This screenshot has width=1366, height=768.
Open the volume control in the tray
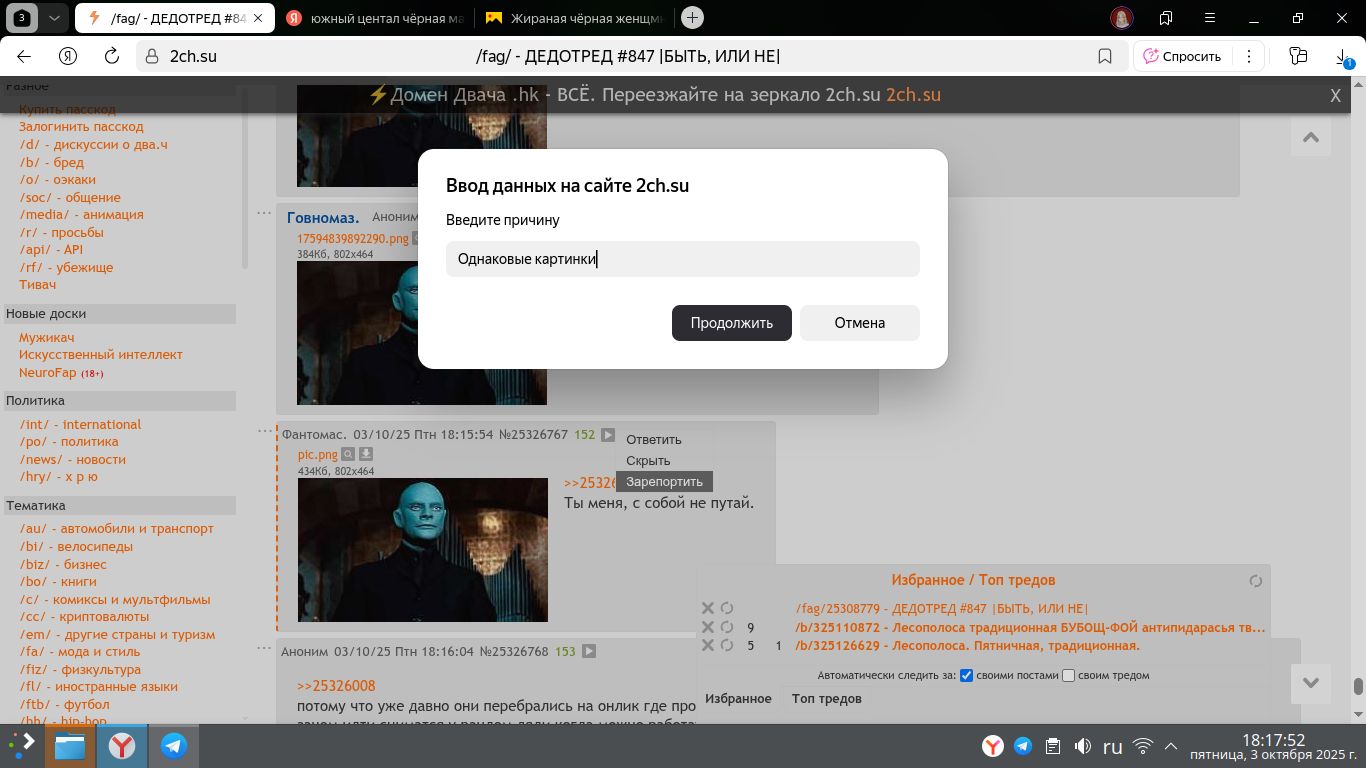tap(1082, 746)
